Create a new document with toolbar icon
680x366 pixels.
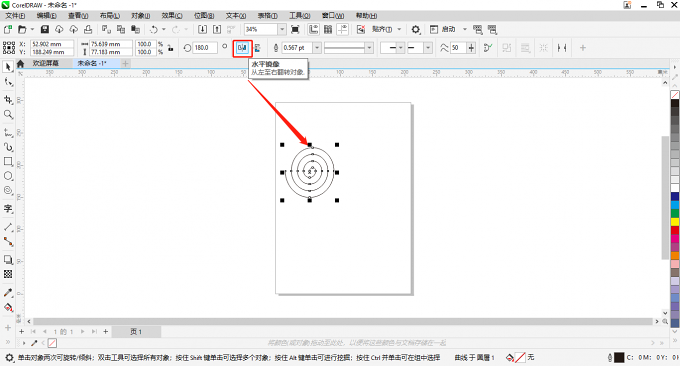[x=7, y=29]
